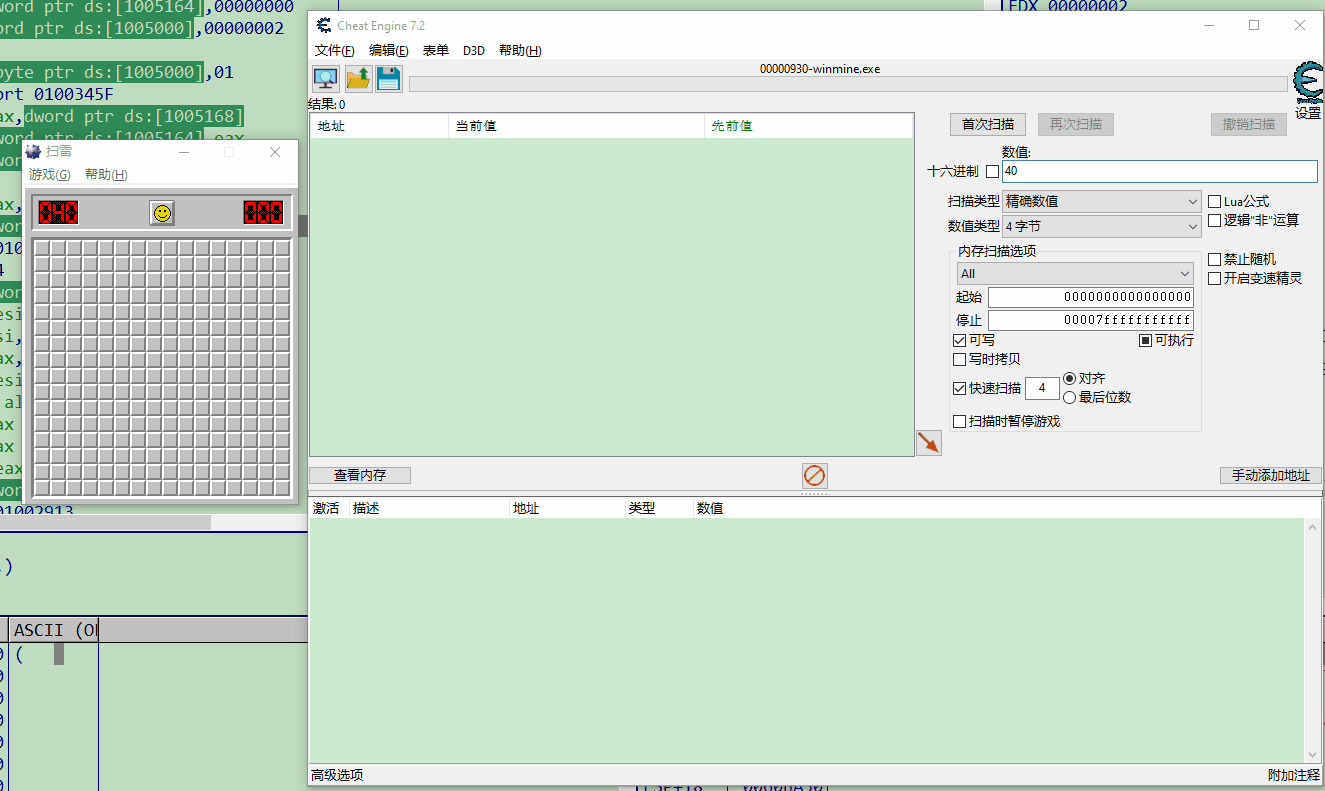This screenshot has width=1325, height=791.
Task: Toggle the 禁止随机 checkbox
Action: [x=1215, y=259]
